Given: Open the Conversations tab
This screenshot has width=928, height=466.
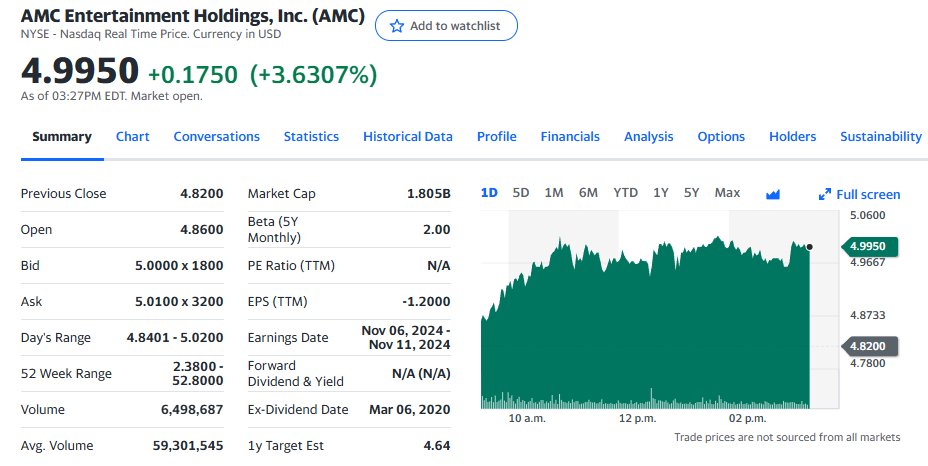Looking at the screenshot, I should [217, 137].
